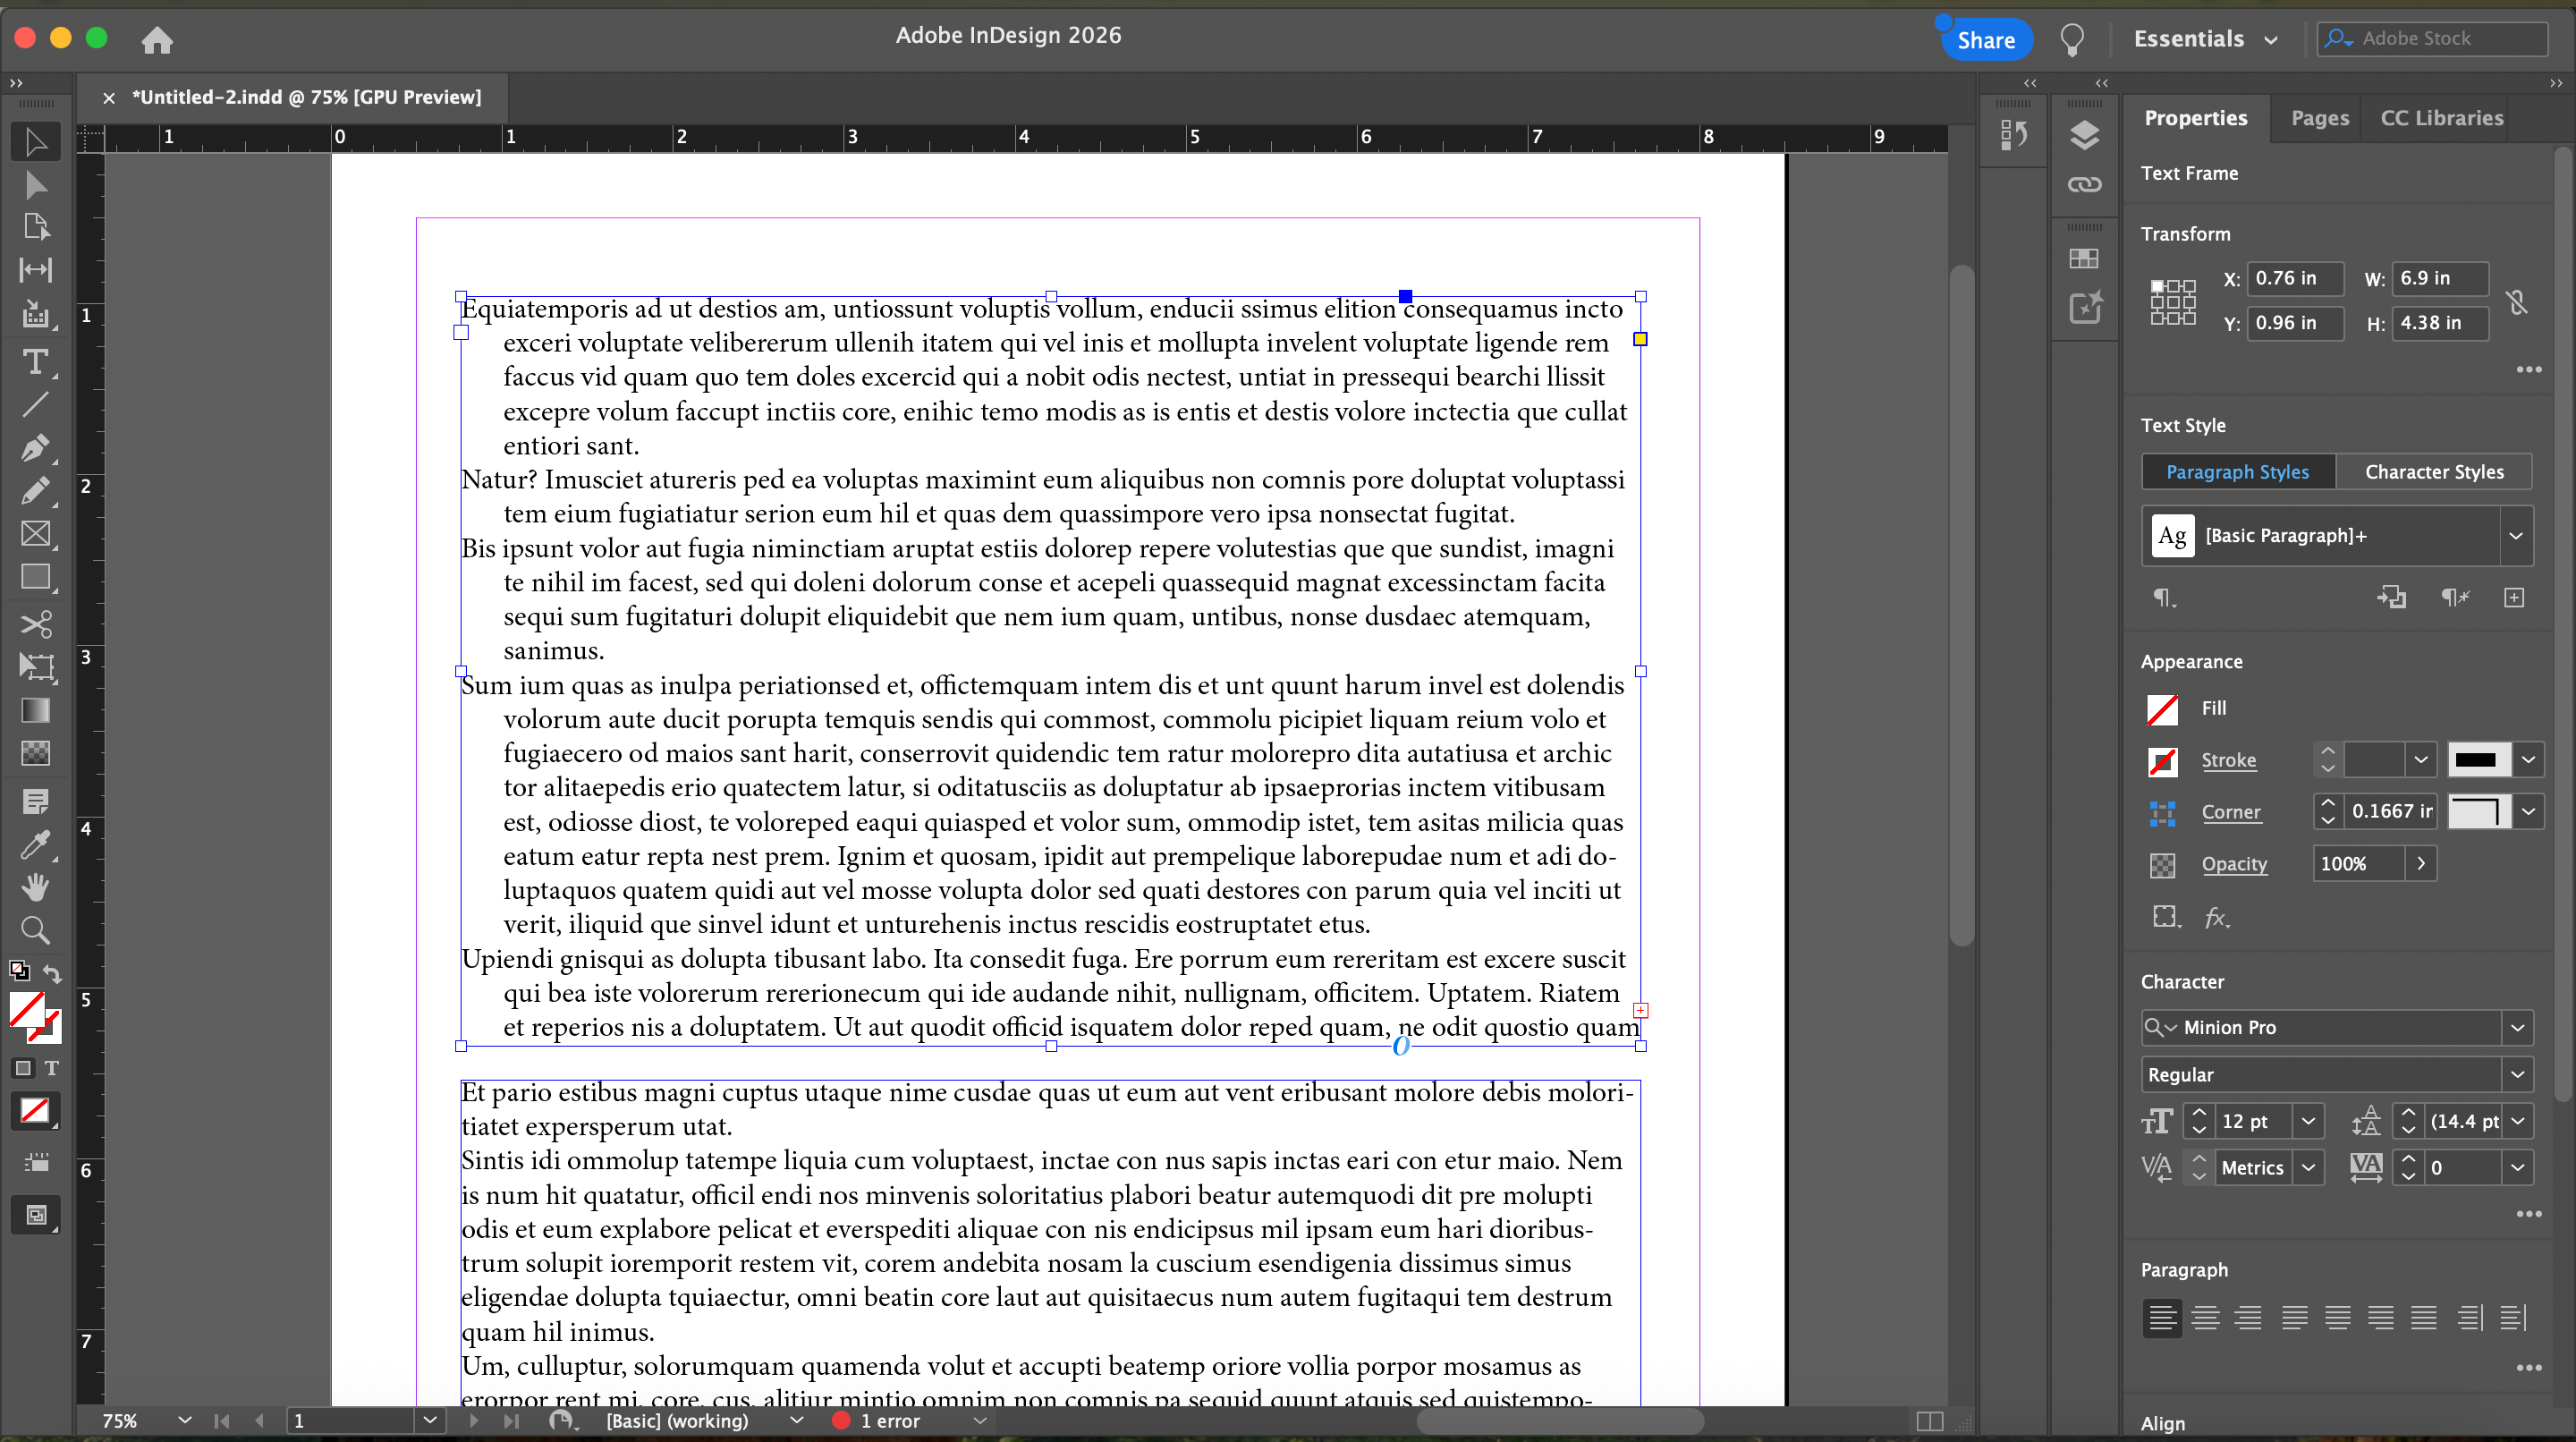
Task: Choose the Gradient Swatch tool
Action: coord(35,710)
